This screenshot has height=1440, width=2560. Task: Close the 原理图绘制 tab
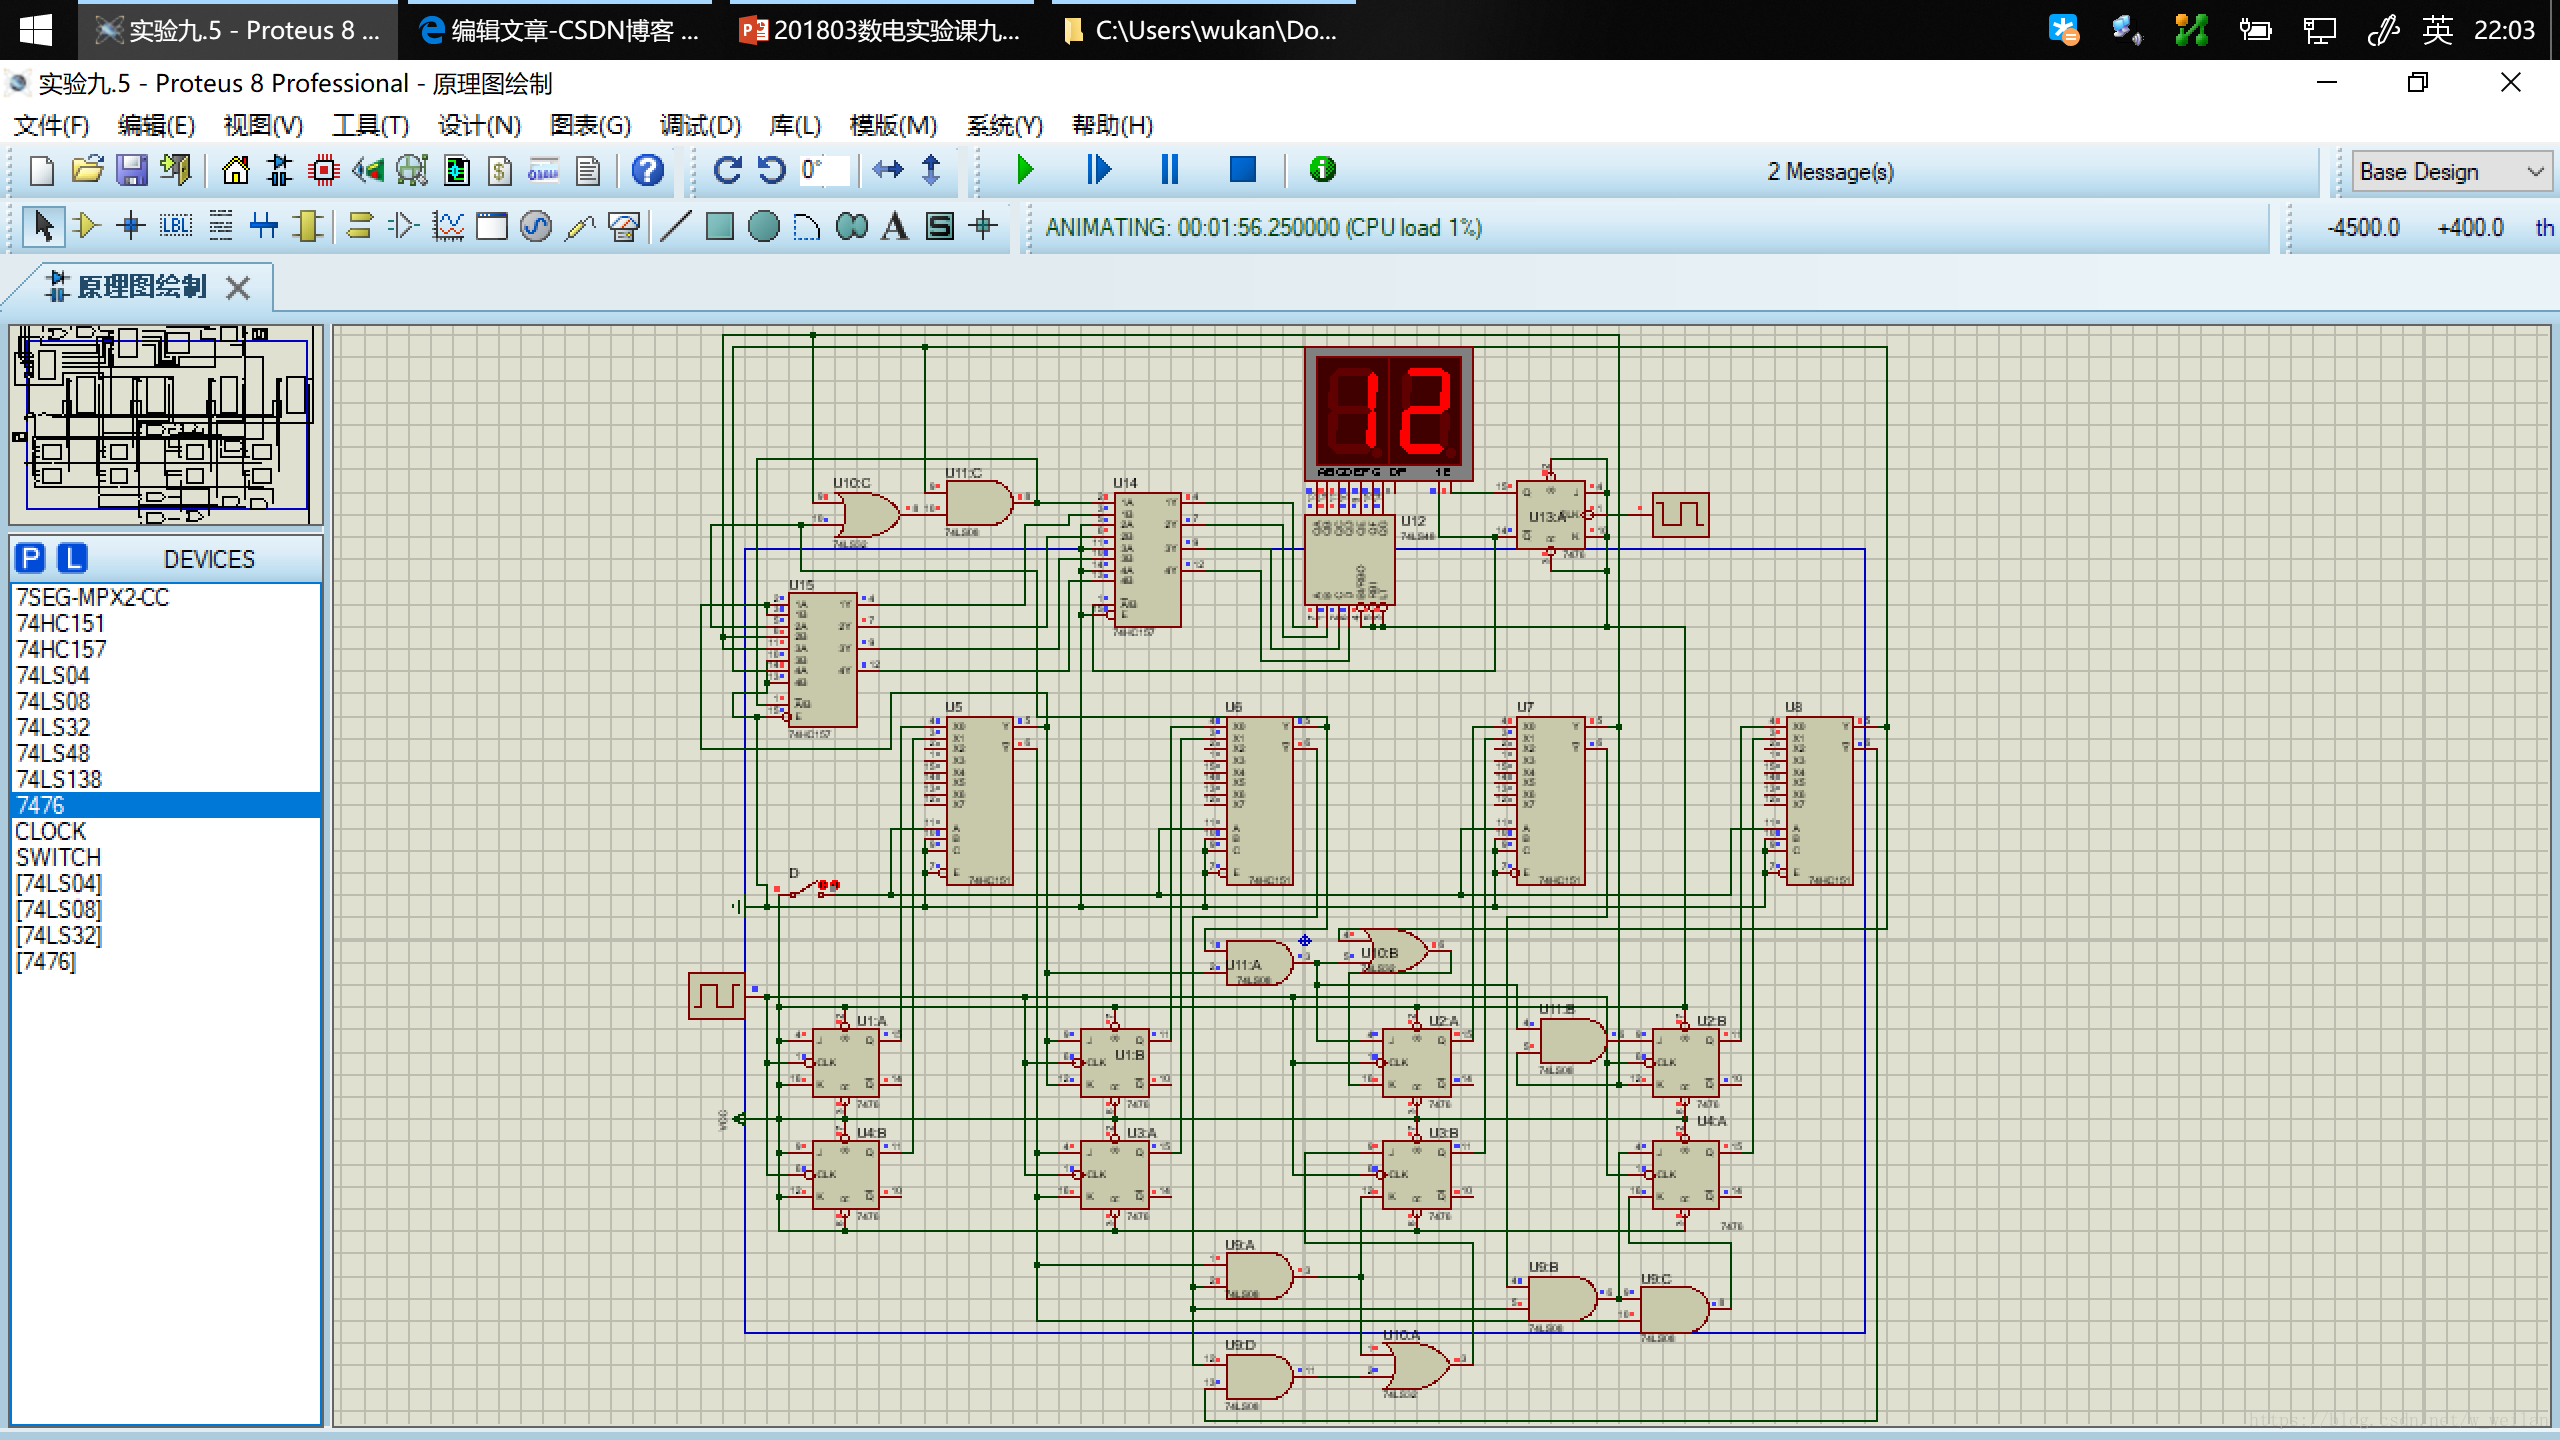pos(238,288)
